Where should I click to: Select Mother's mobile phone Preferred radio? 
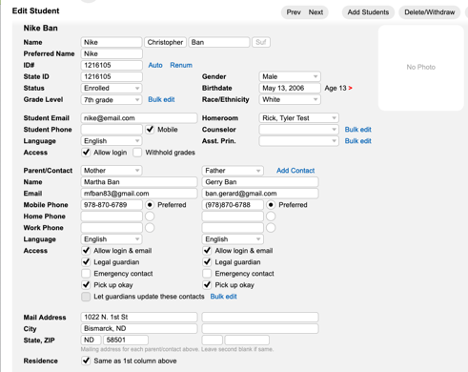point(150,205)
